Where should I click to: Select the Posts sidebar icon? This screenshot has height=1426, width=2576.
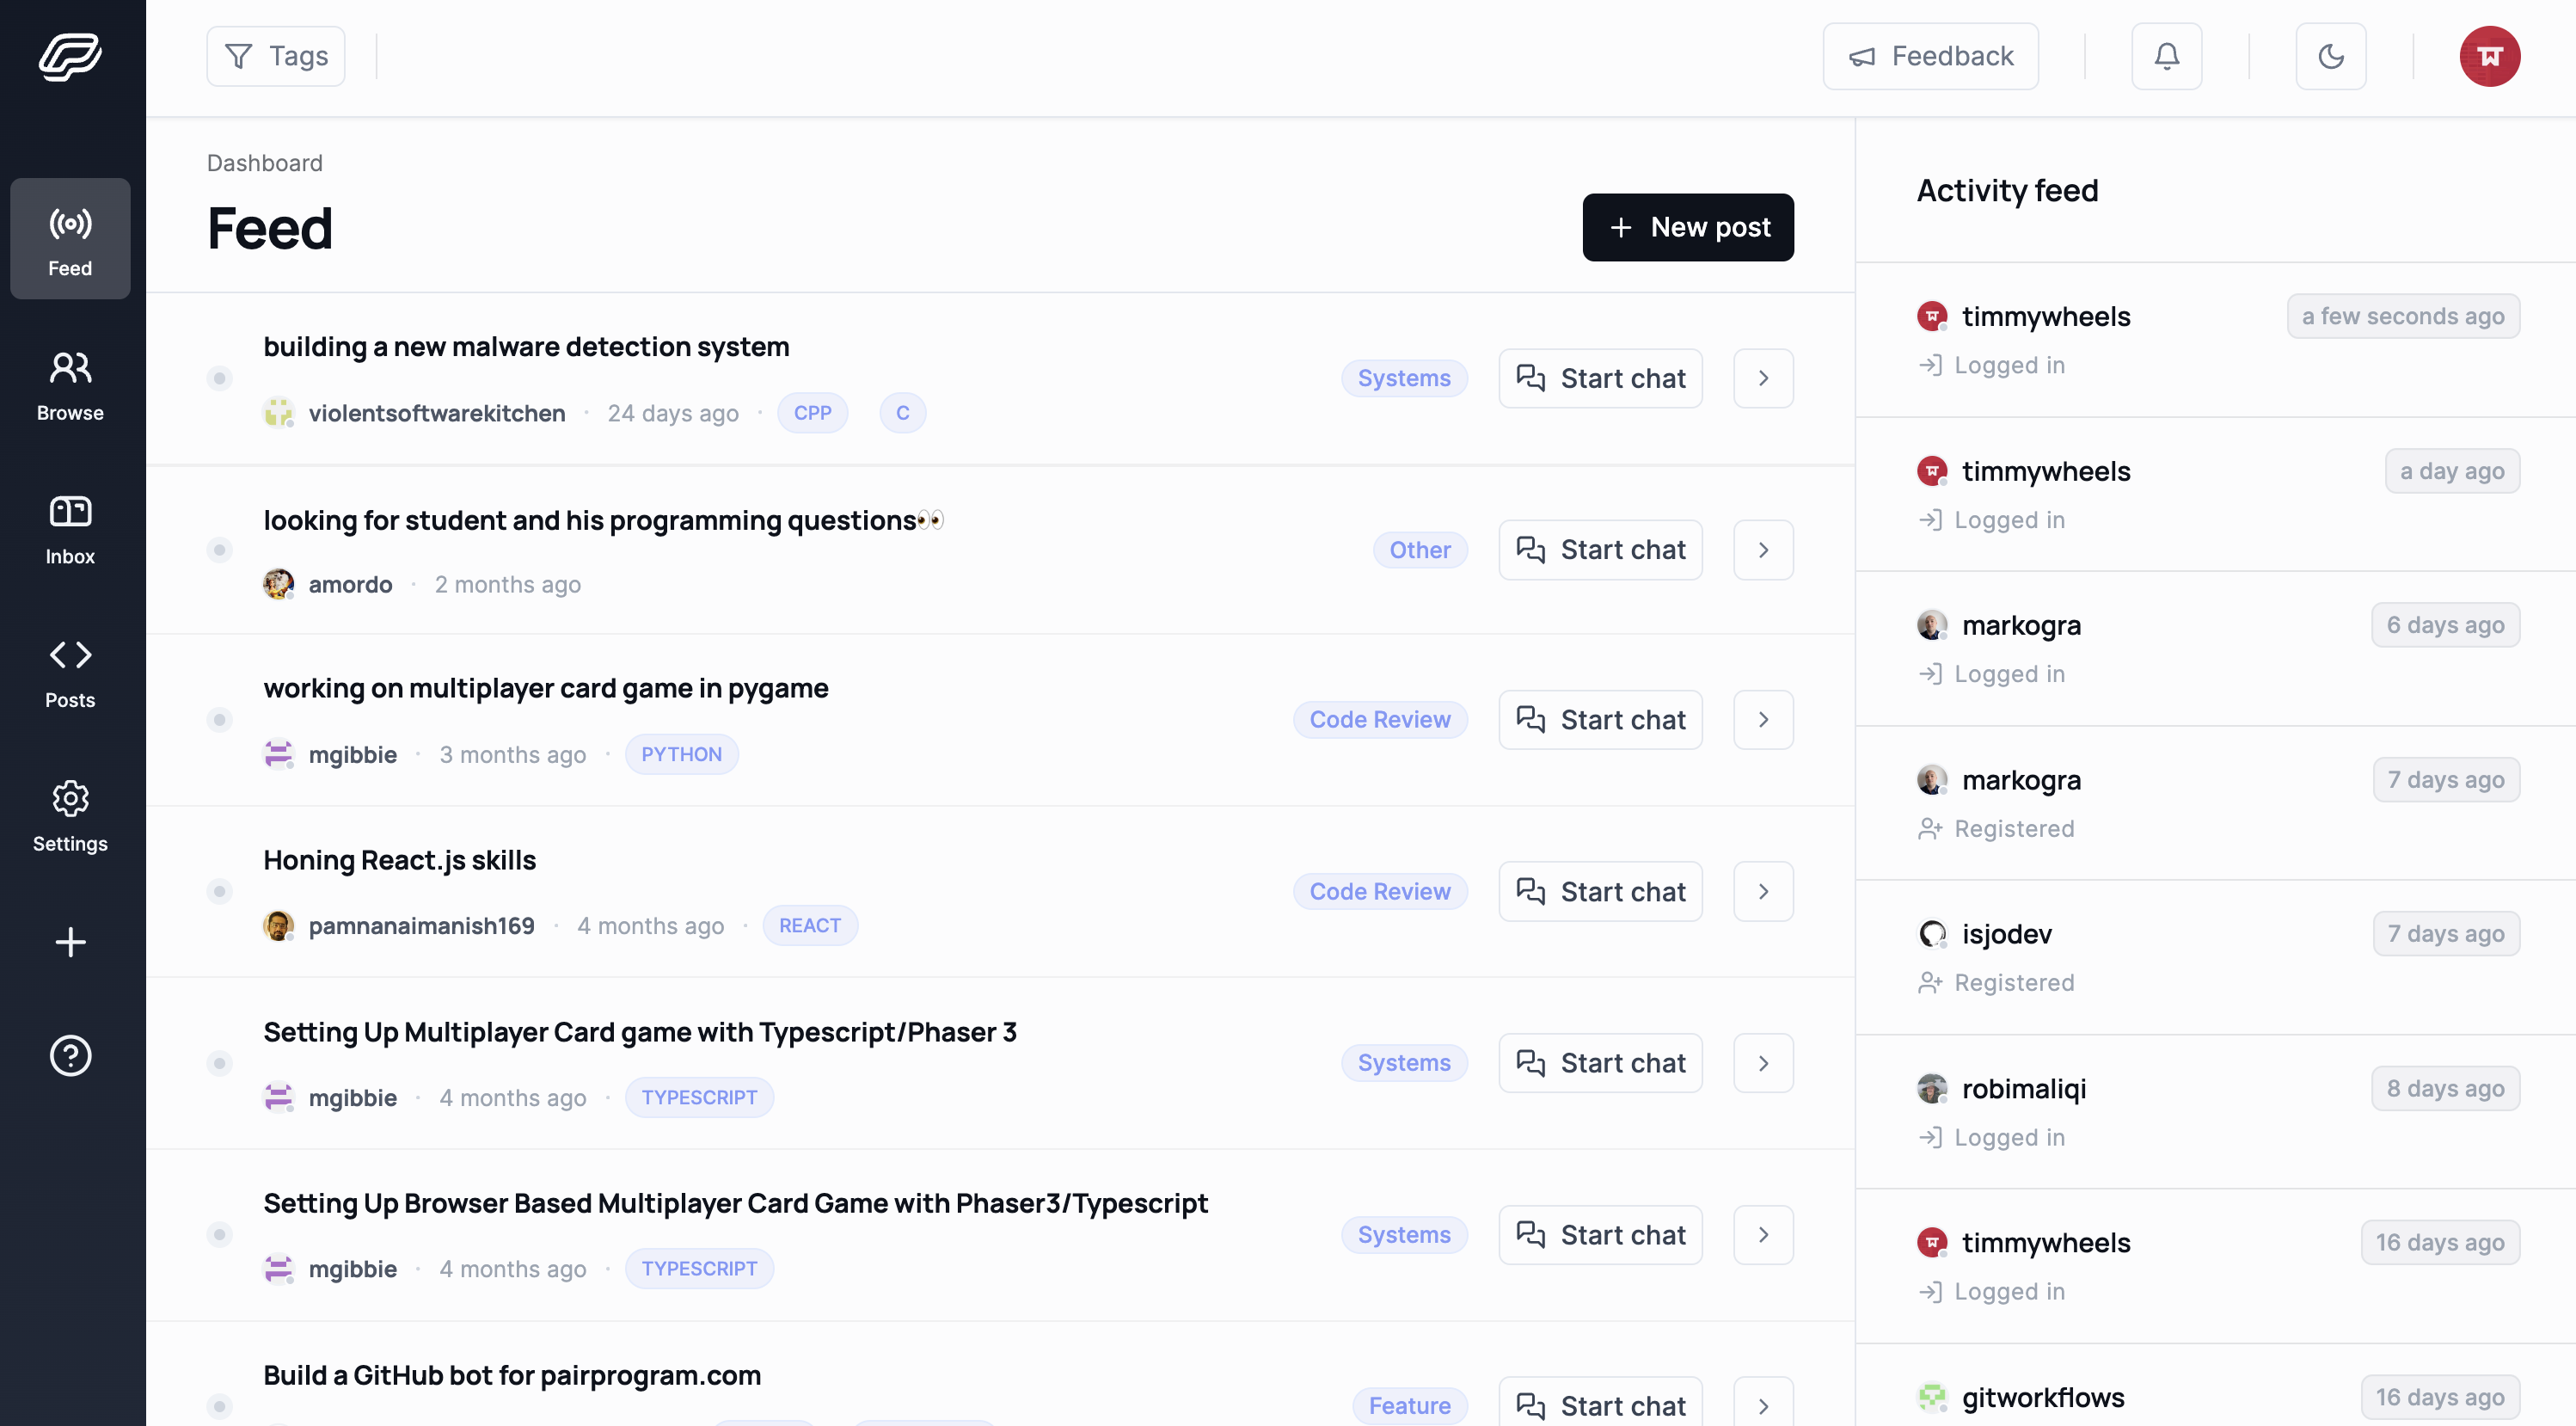(69, 671)
